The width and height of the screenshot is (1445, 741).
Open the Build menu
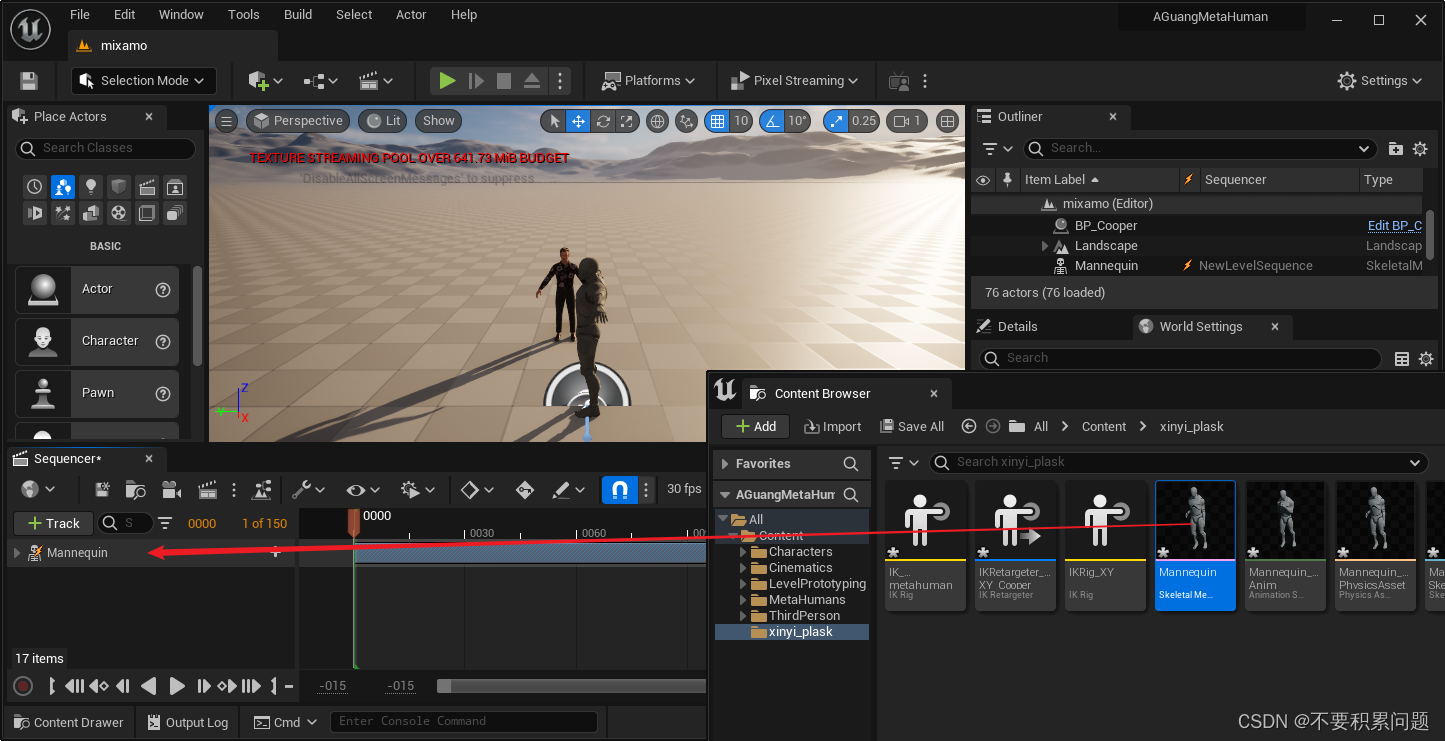(x=298, y=15)
